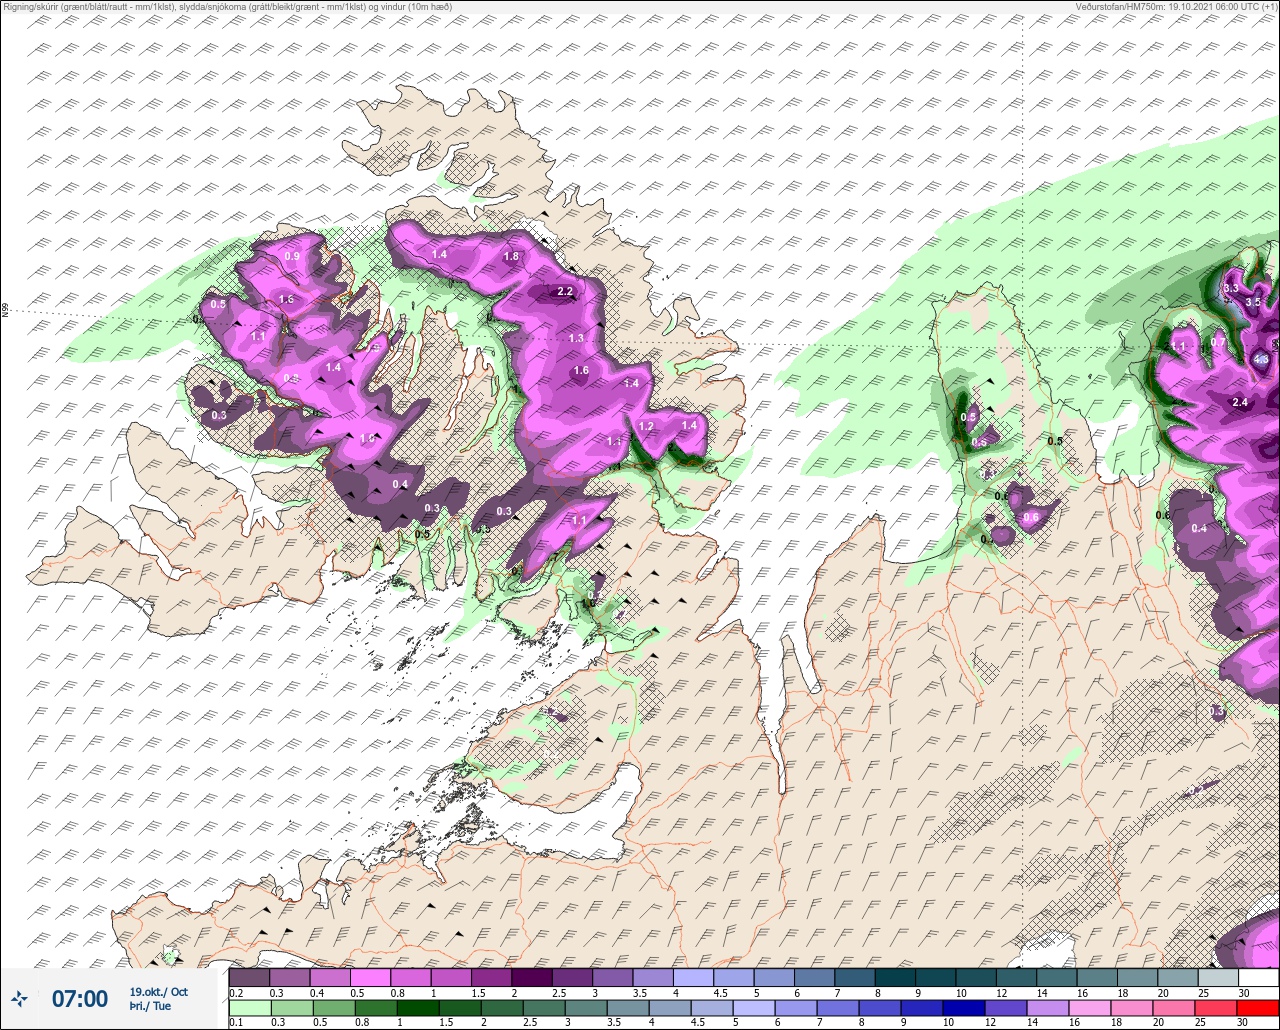Click the 0.9 precipitation value on the map
The height and width of the screenshot is (1030, 1280).
pyautogui.click(x=292, y=257)
